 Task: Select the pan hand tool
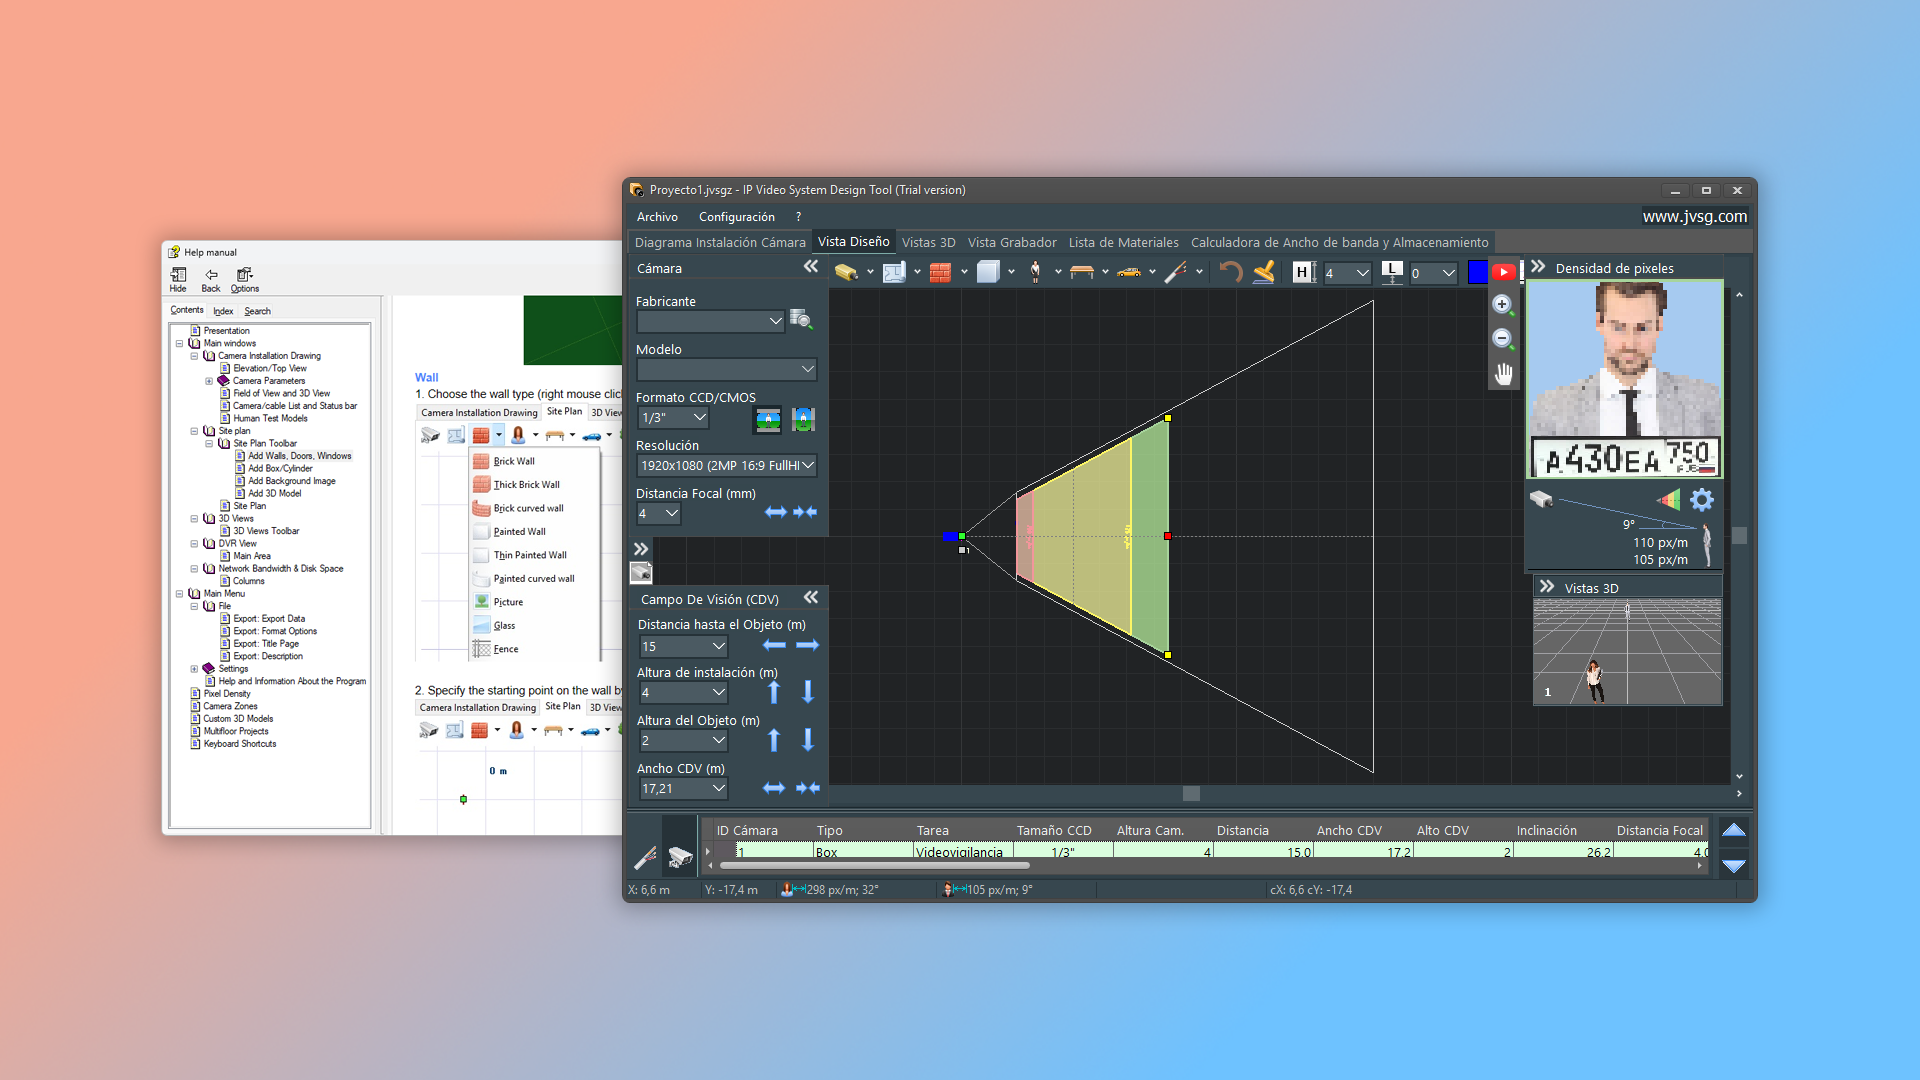point(1503,374)
